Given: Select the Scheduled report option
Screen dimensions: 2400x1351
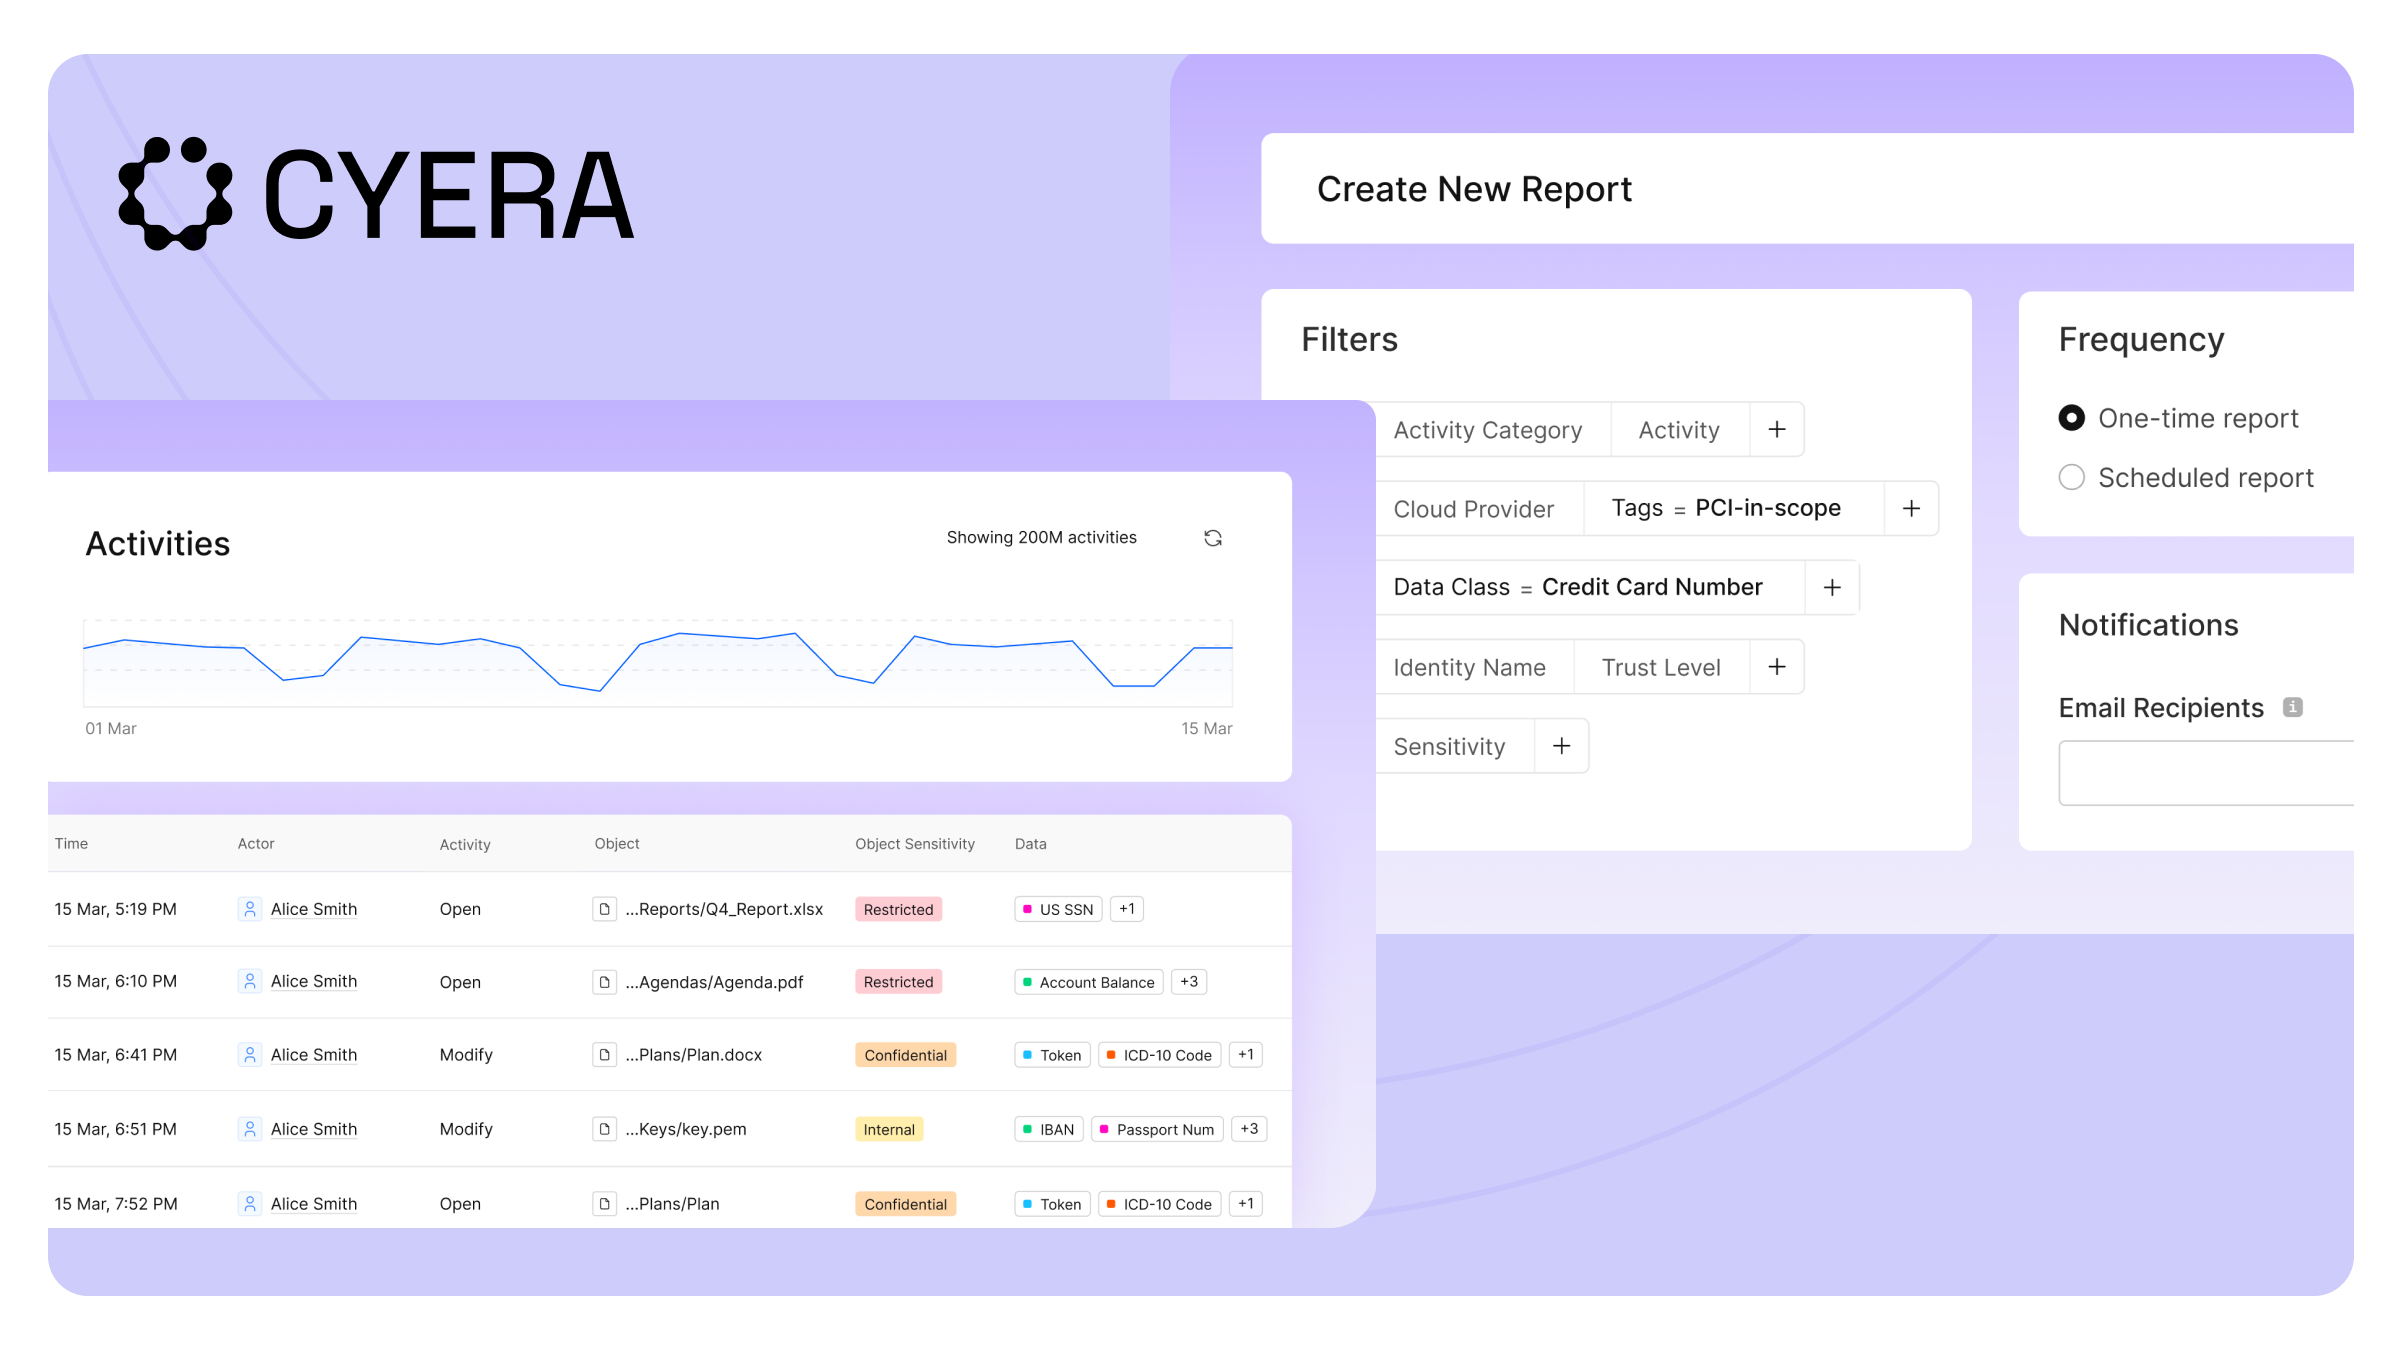Looking at the screenshot, I should pos(2071,477).
